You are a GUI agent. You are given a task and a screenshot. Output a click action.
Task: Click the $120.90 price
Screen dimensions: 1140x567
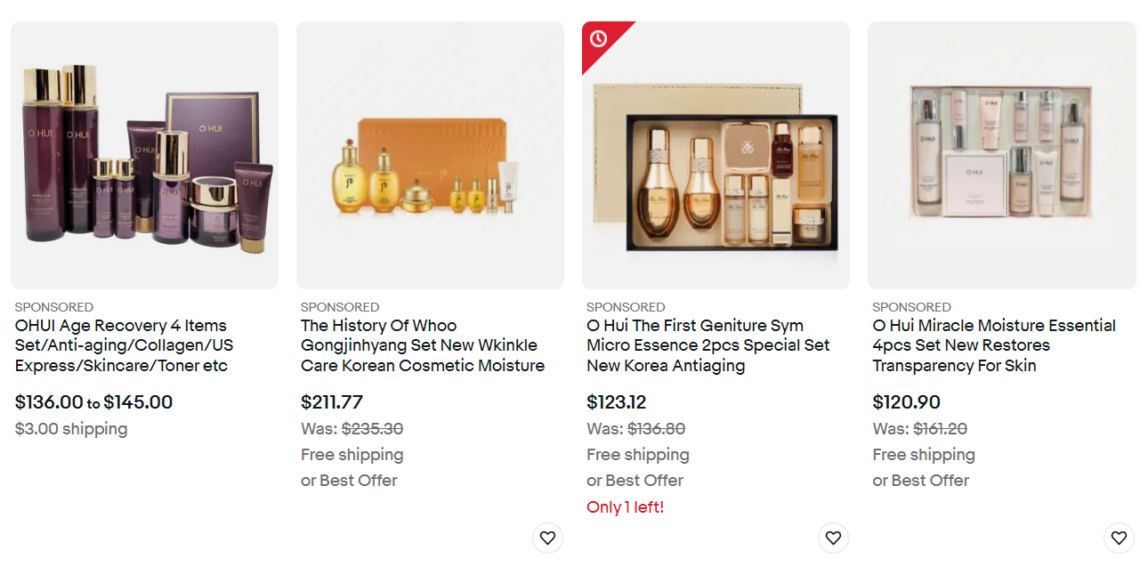point(906,402)
